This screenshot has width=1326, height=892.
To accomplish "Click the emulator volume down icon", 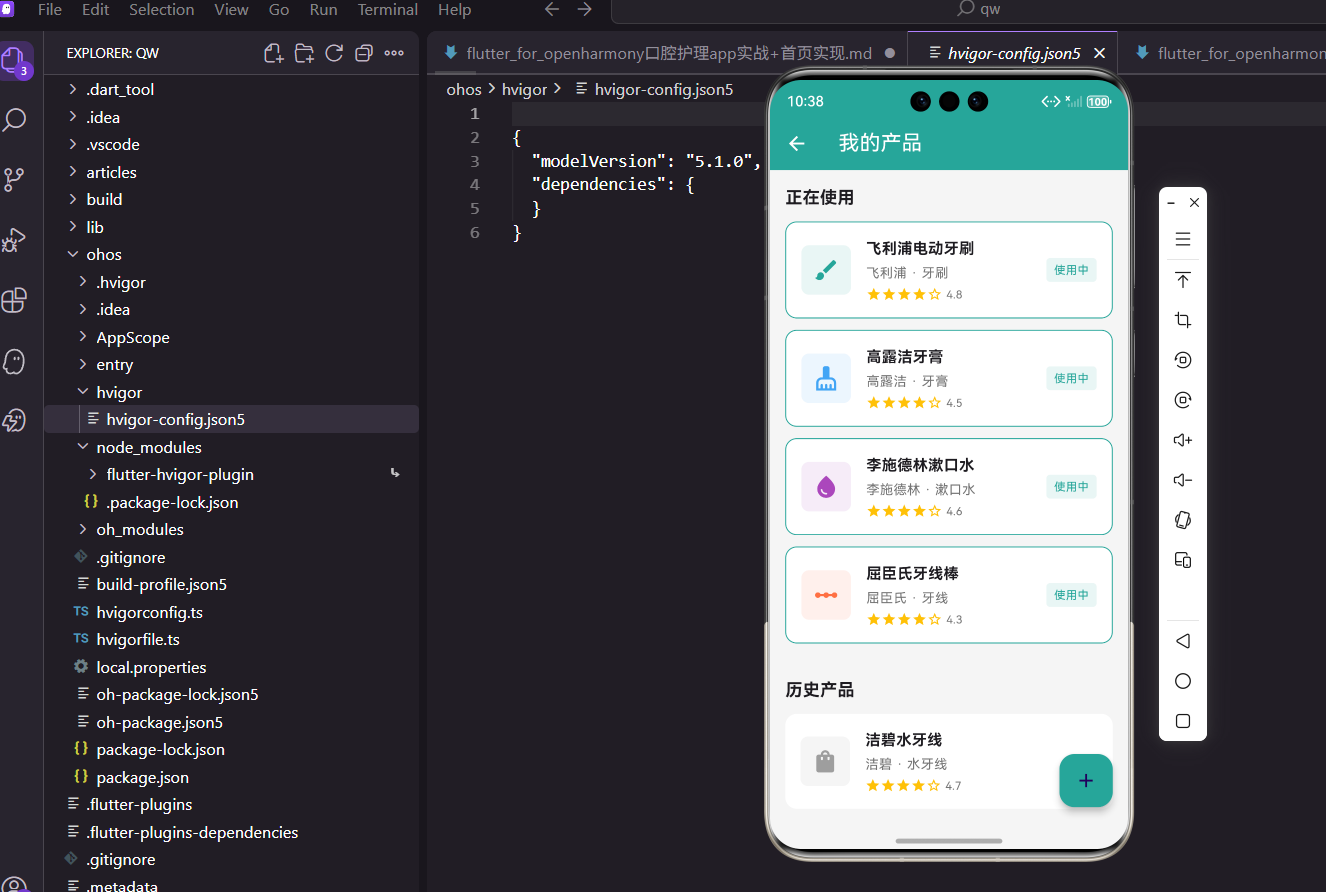I will pyautogui.click(x=1183, y=480).
